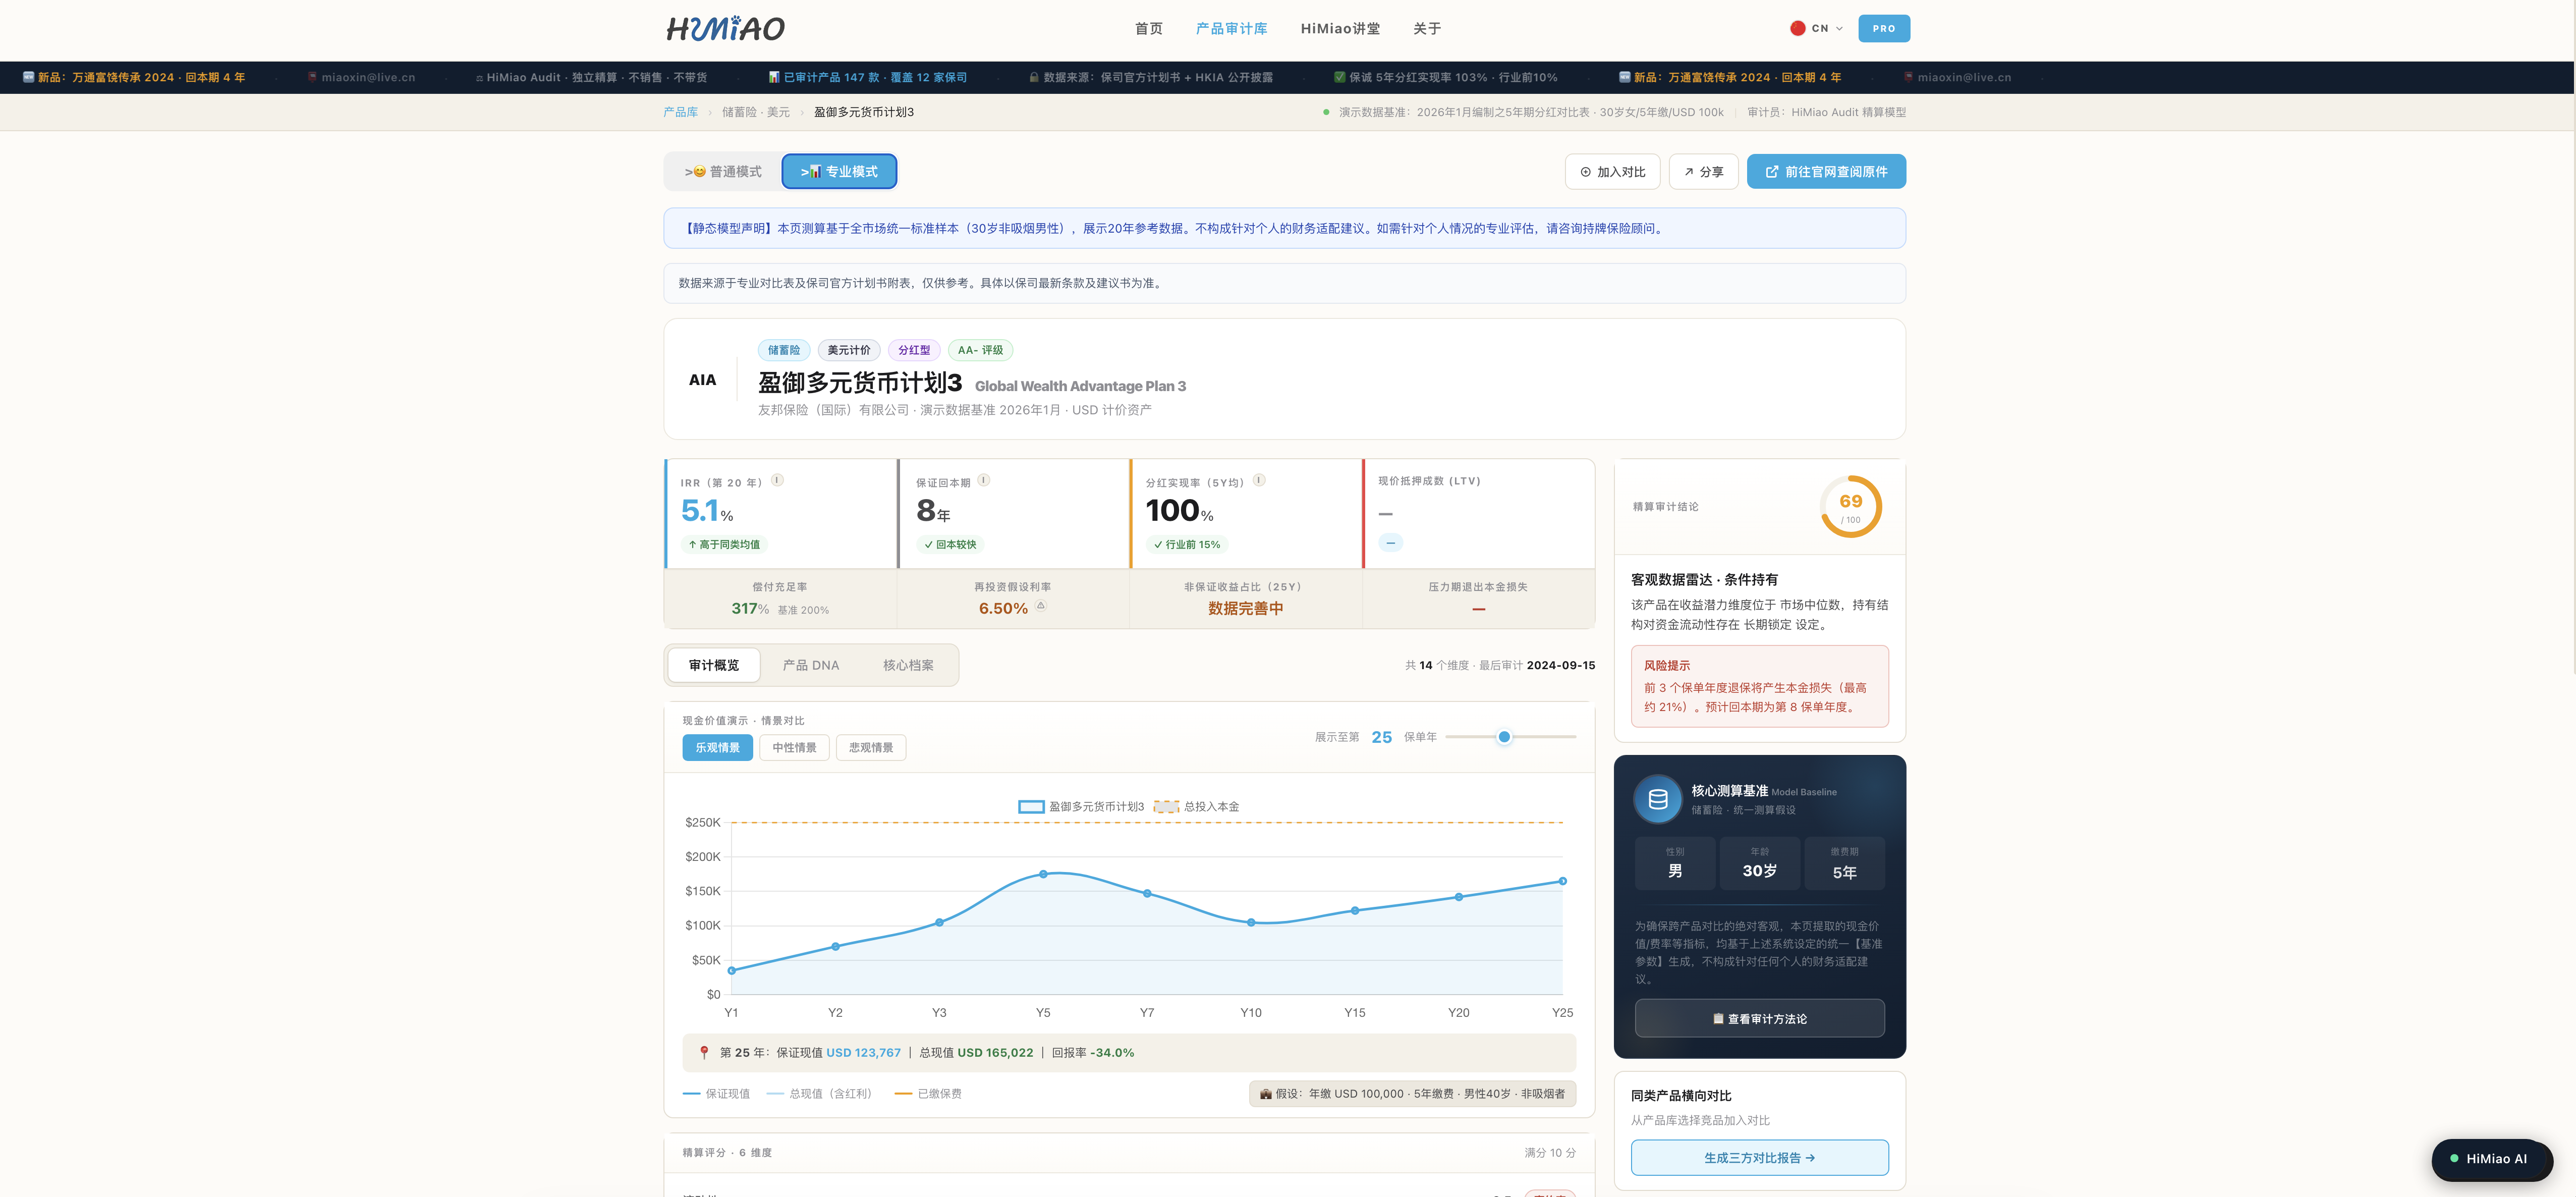Image resolution: width=2576 pixels, height=1197 pixels.
Task: Click the 储蓄险 · 美元 breadcrumb
Action: coord(756,112)
